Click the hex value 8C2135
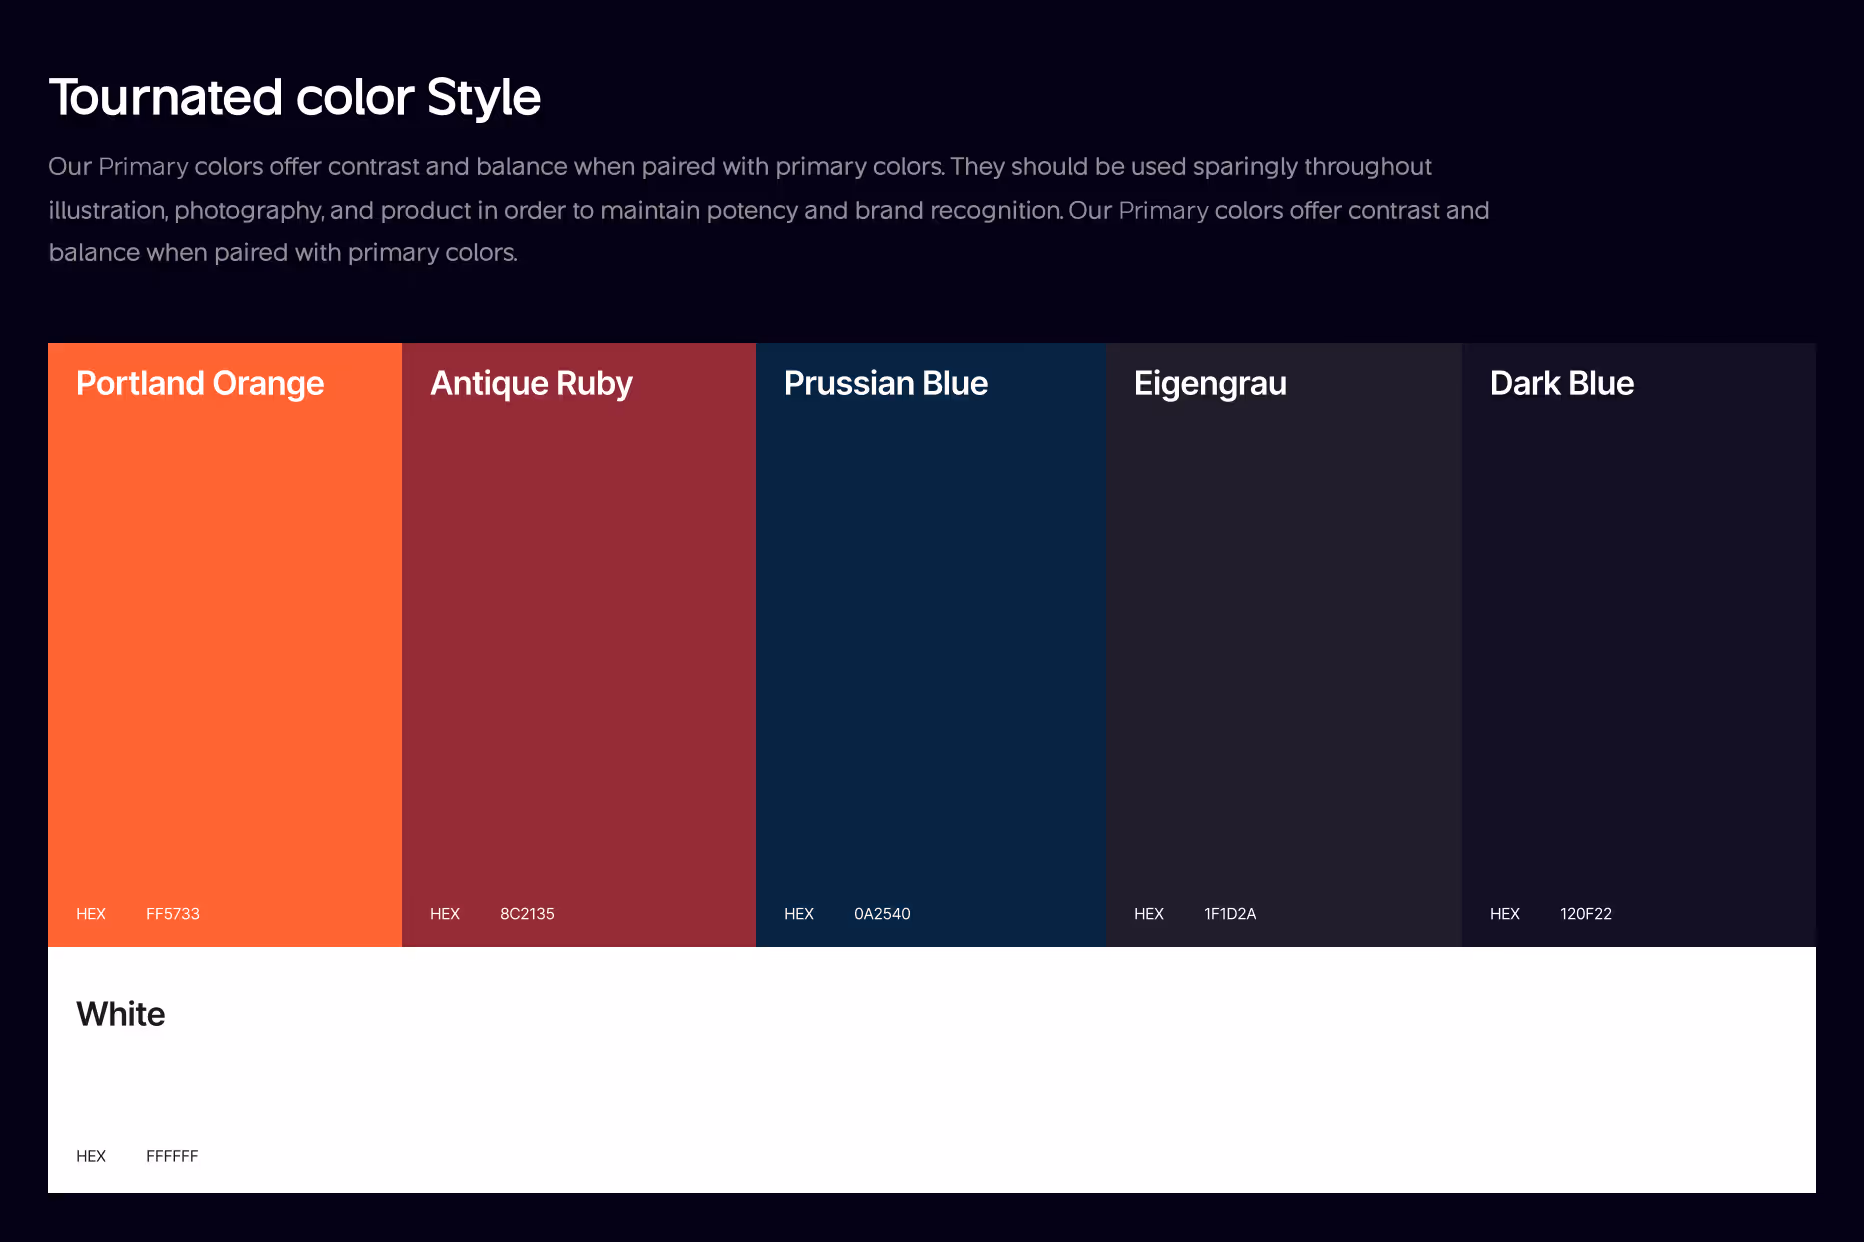1864x1242 pixels. point(527,914)
